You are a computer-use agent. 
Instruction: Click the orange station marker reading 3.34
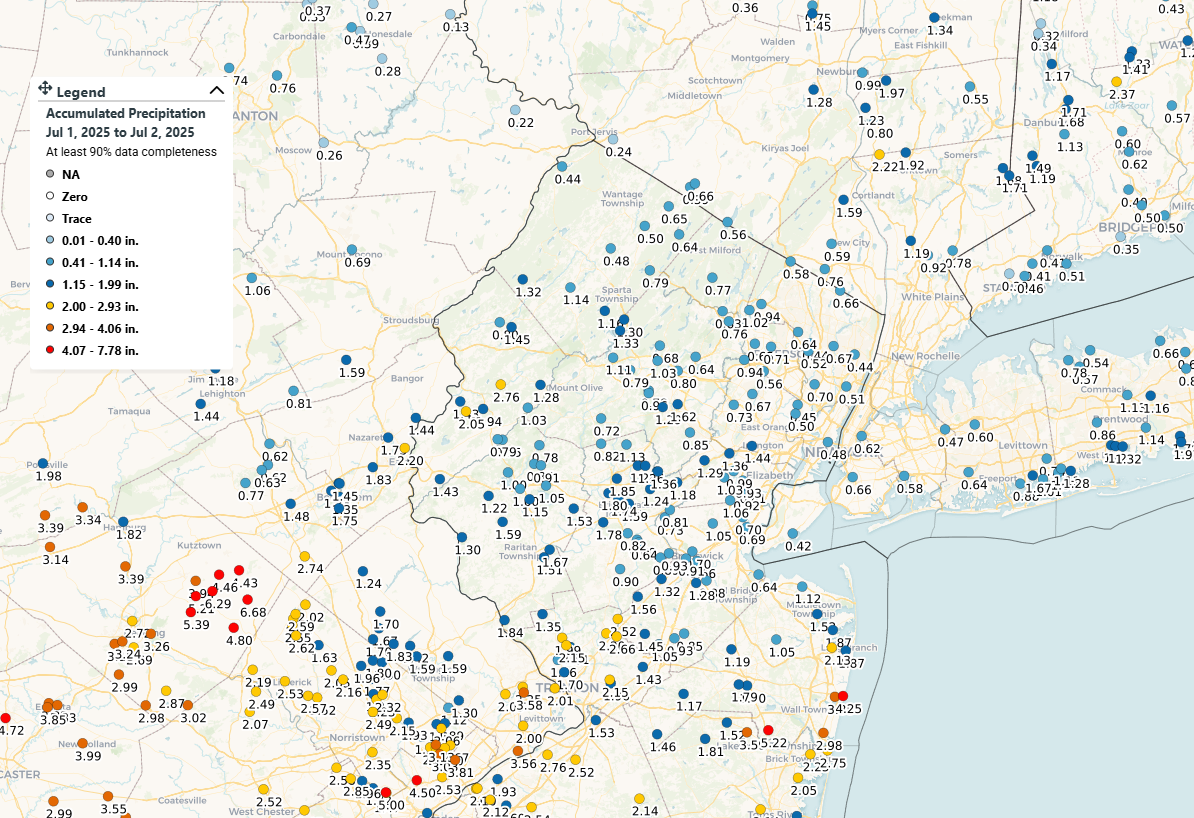[x=82, y=507]
